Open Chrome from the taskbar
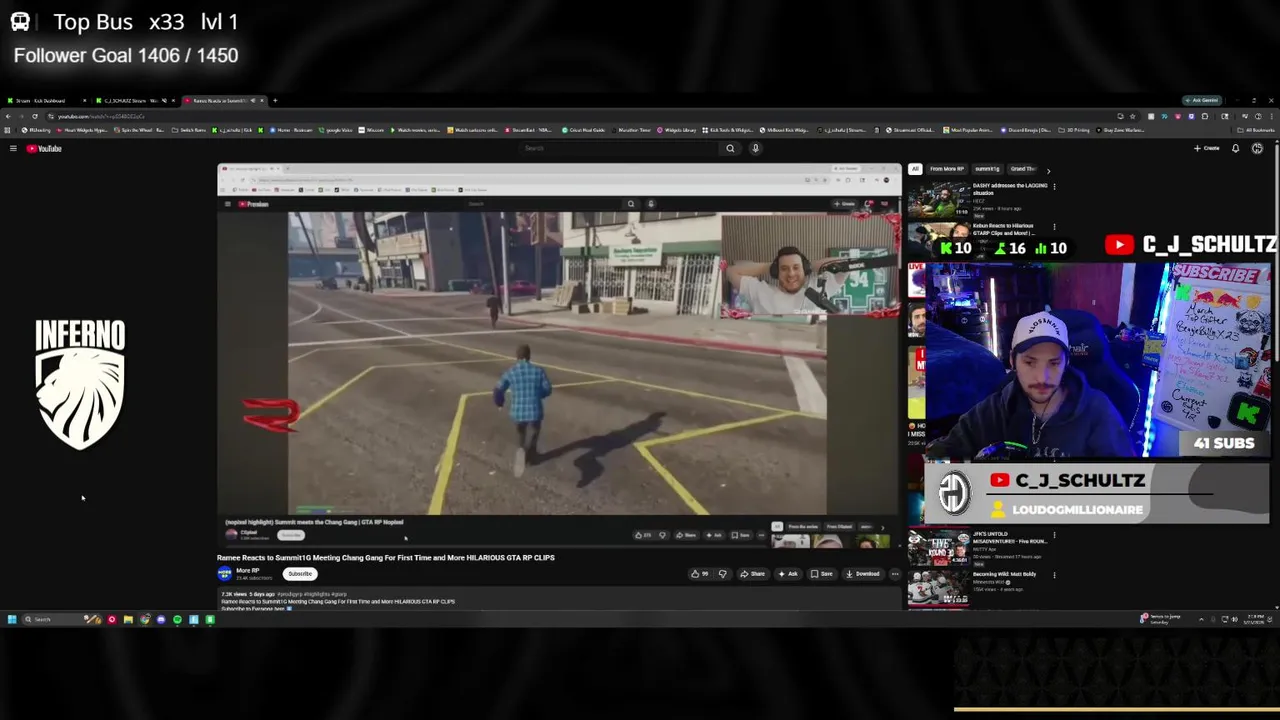This screenshot has height=720, width=1280. 145,620
